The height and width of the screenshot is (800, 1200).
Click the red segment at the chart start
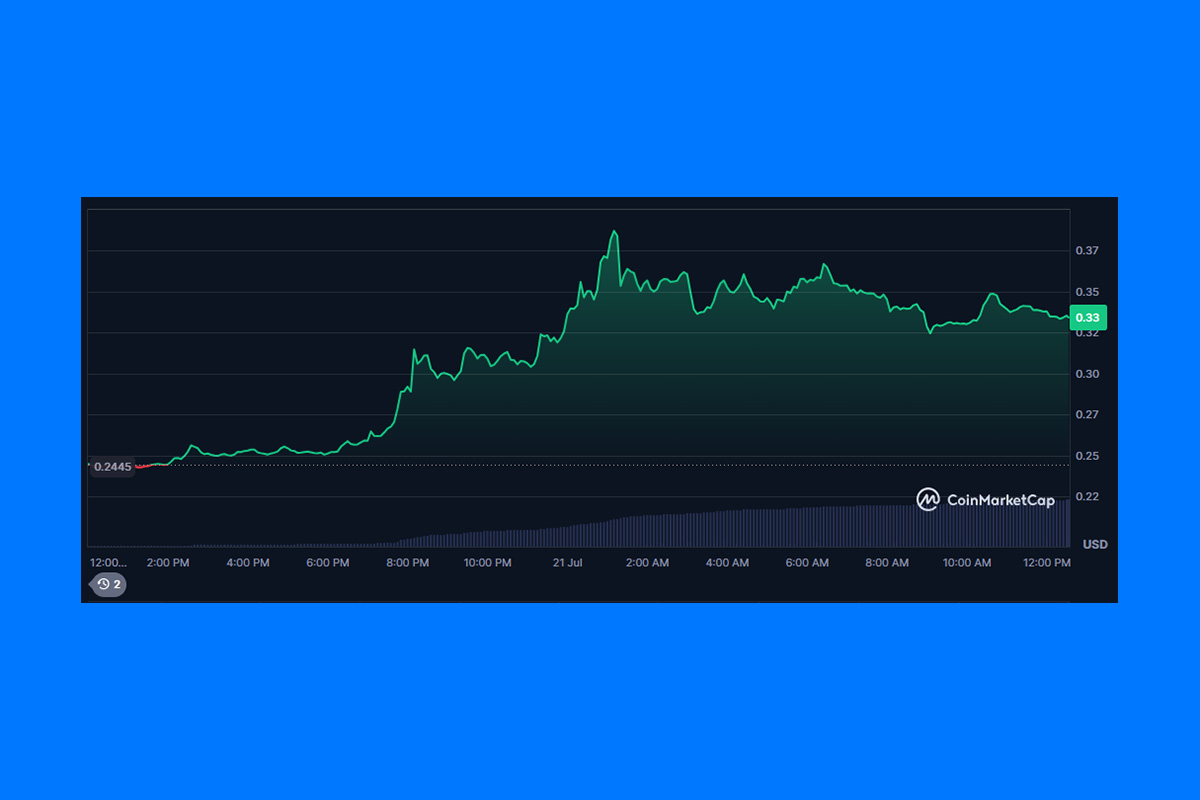(x=143, y=466)
